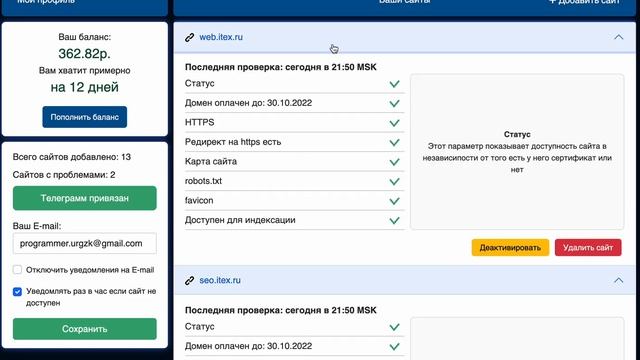Screen dimensions: 640x360
Task: Collapse the seo.itex.ru section chevron
Action: 619,280
